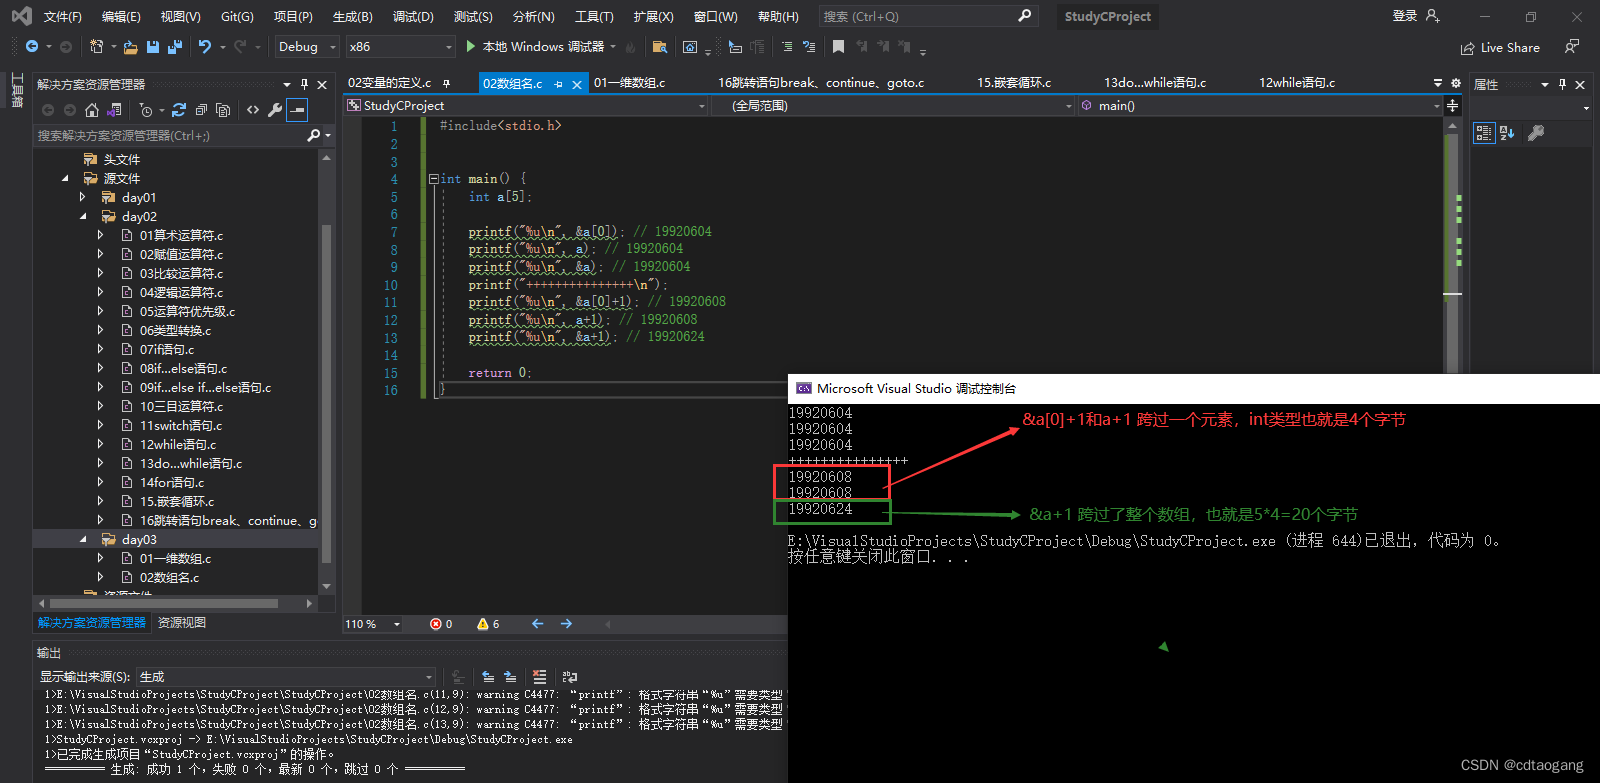Click the Categorized view icon in Properties
Screen dimensions: 1600x783
point(1484,133)
